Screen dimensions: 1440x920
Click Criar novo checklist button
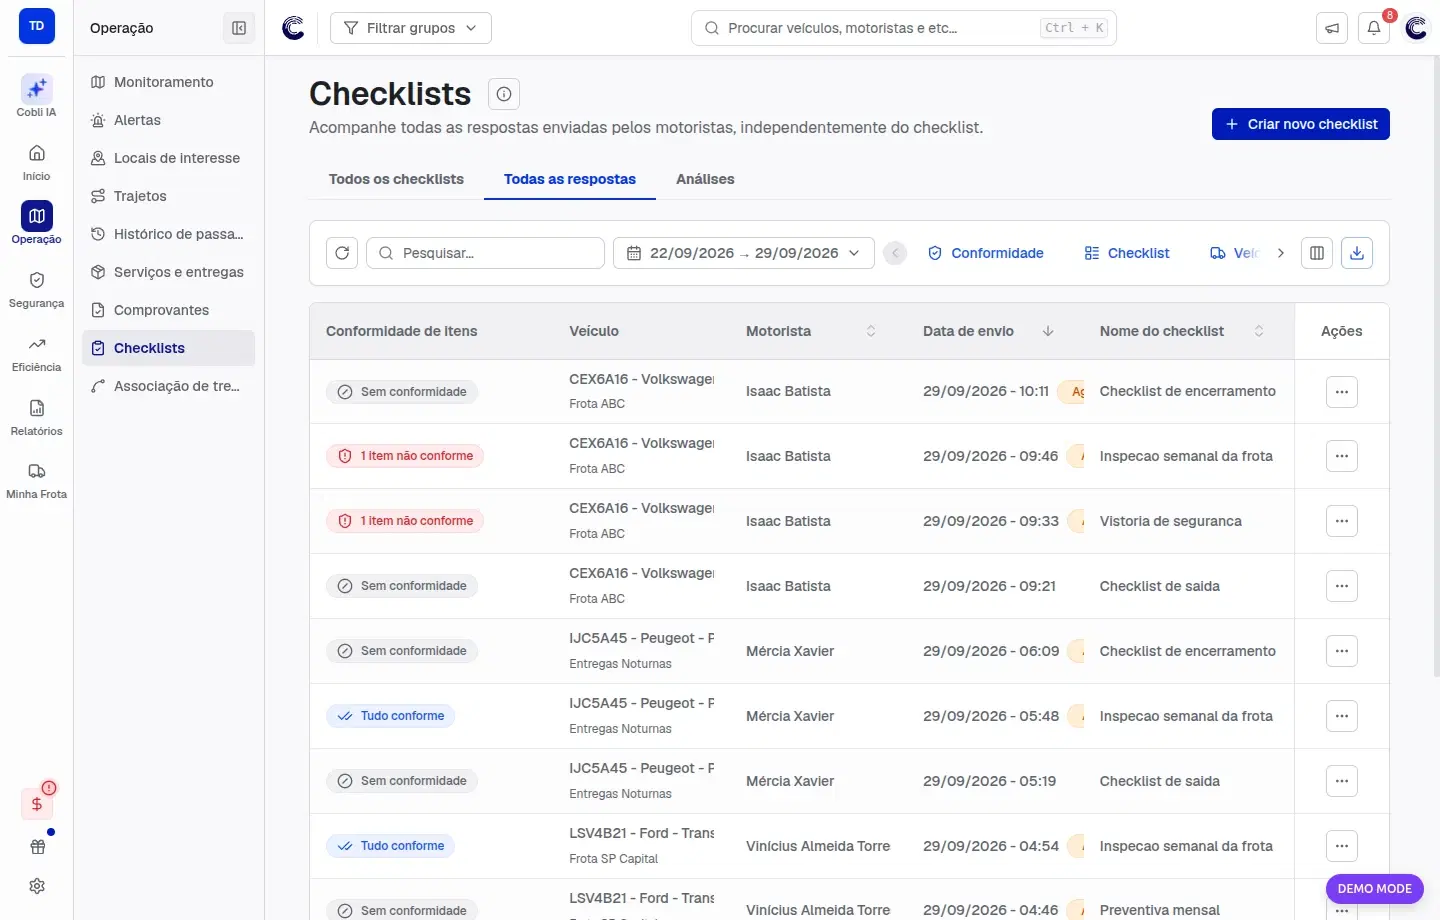[x=1301, y=124]
